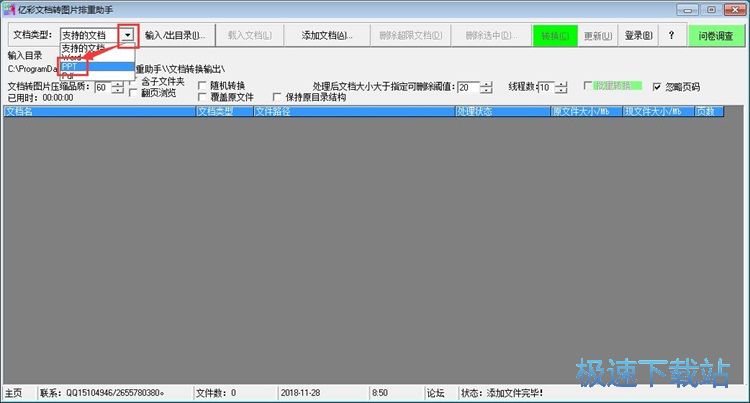Click the 载入文档 button
The width and height of the screenshot is (750, 403).
click(x=249, y=35)
